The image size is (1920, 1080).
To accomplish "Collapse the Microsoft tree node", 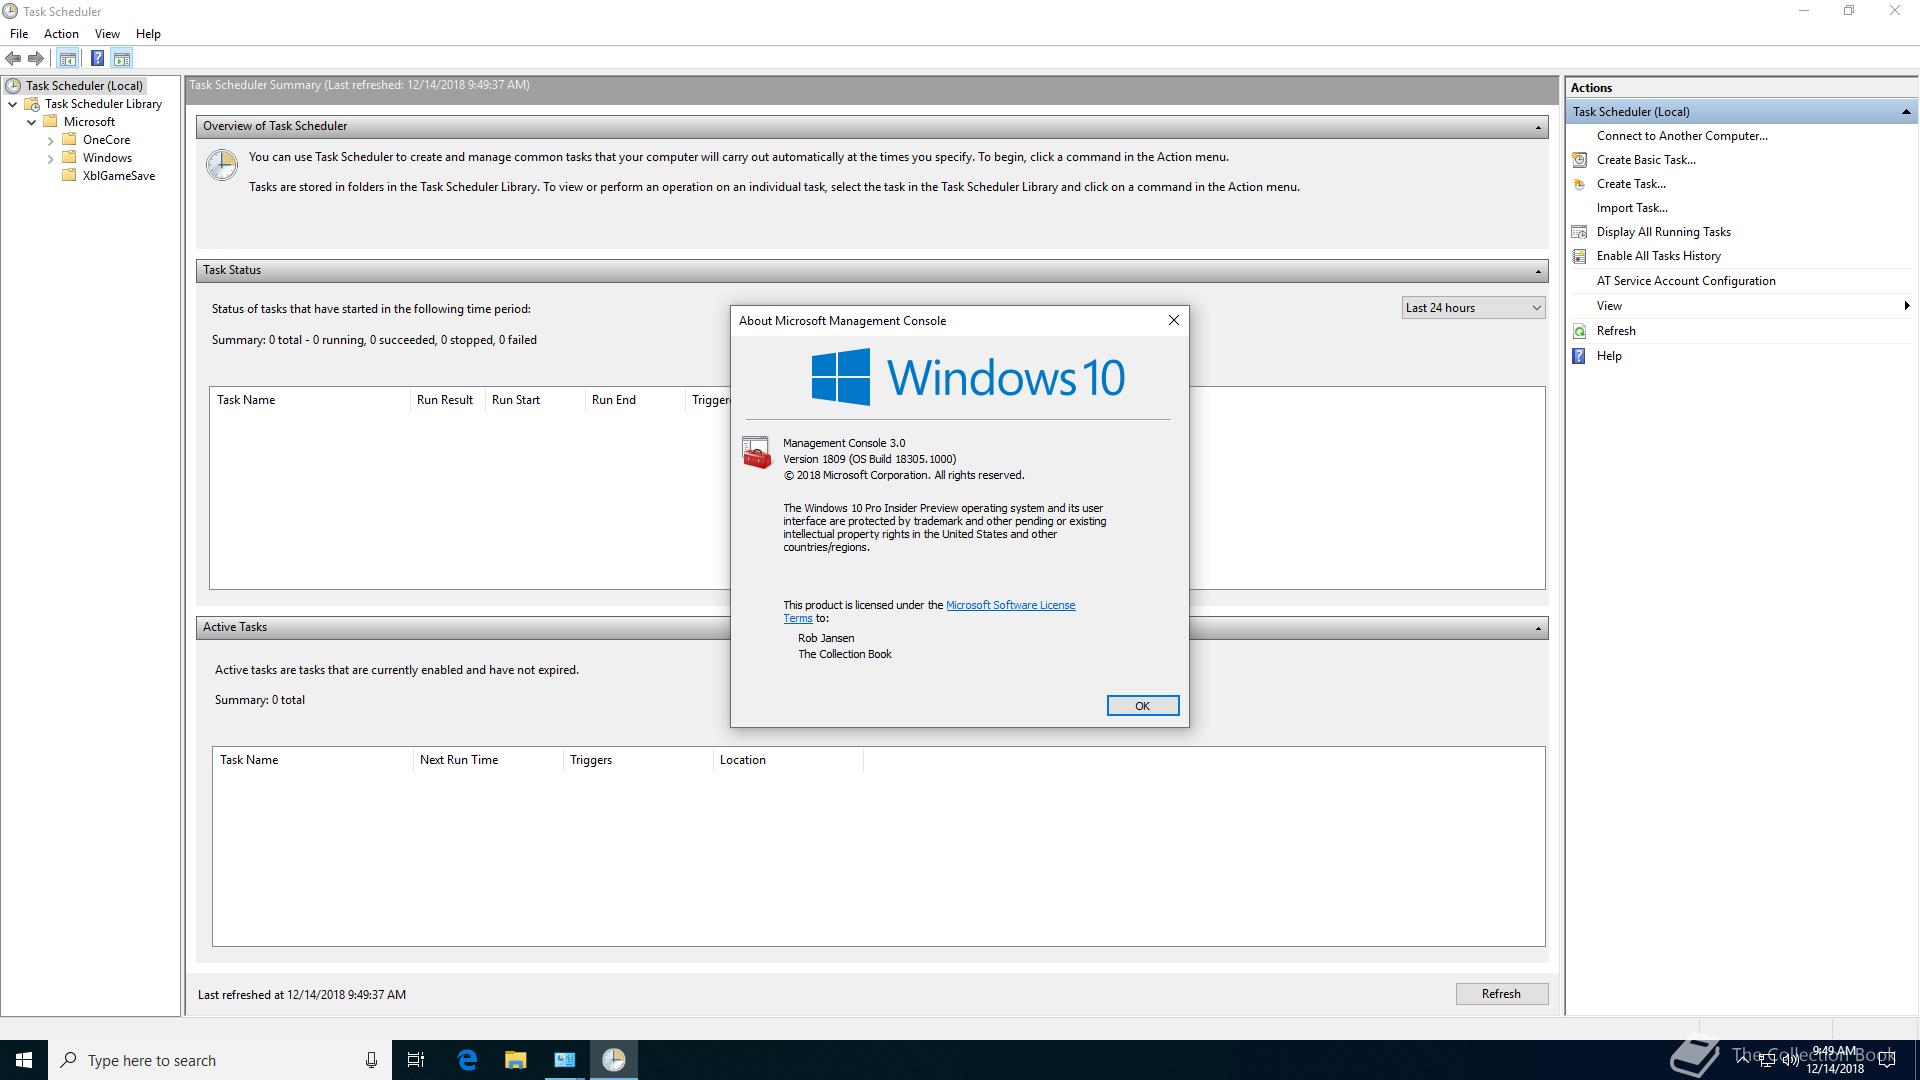I will point(31,122).
